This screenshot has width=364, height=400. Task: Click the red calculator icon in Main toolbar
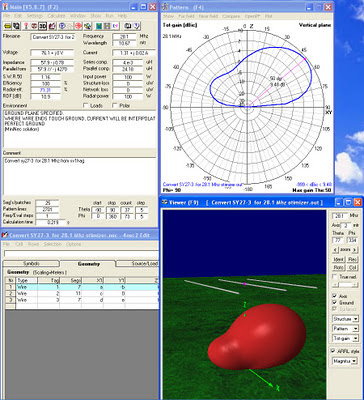[x=52, y=26]
